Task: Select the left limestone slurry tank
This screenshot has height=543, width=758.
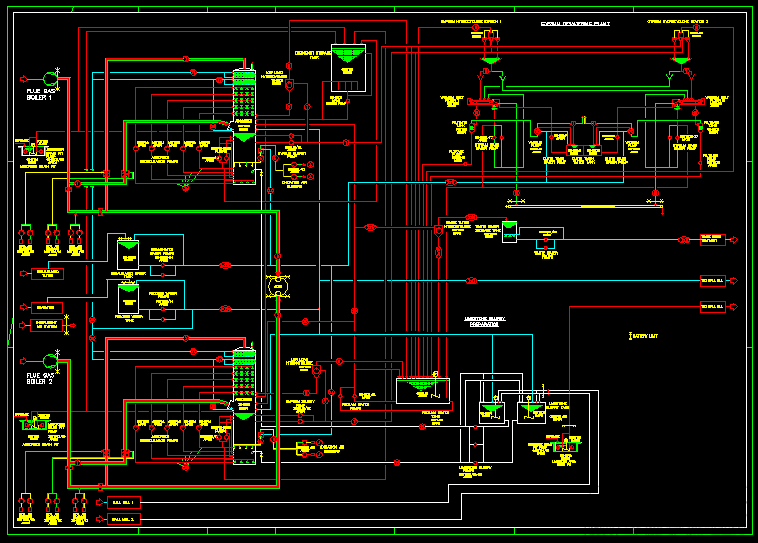Action: [492, 412]
